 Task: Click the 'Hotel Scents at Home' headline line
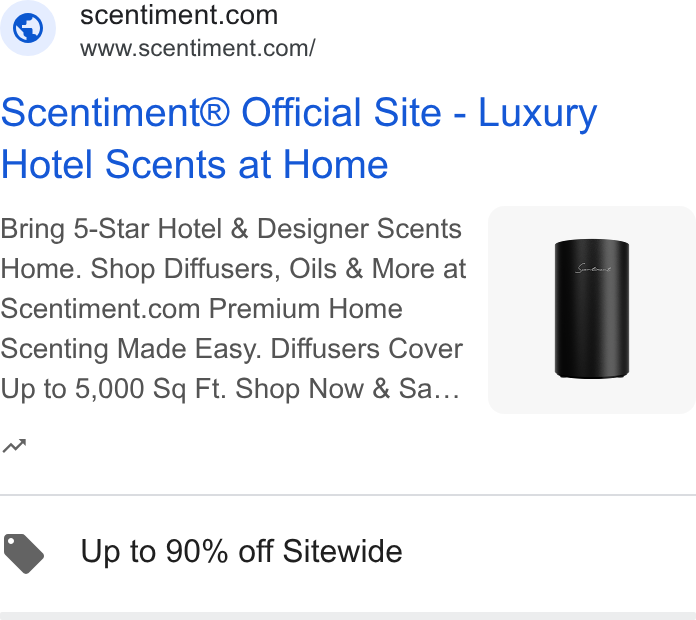pos(194,165)
